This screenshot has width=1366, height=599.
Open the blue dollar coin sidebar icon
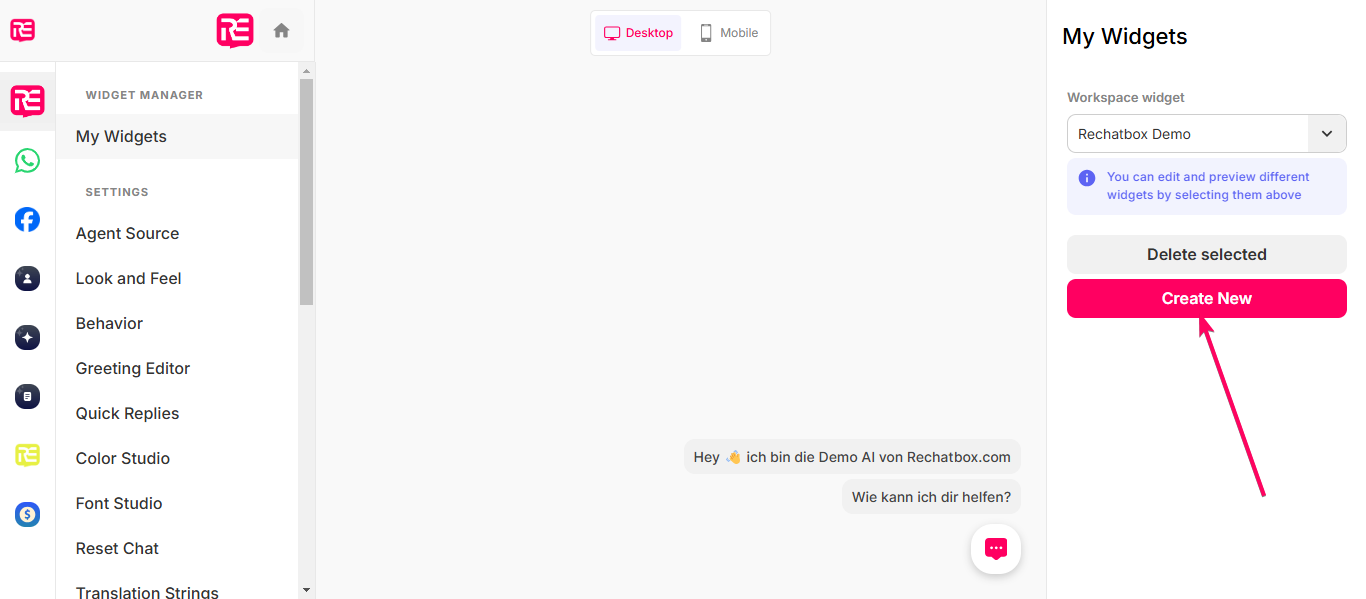[x=27, y=515]
